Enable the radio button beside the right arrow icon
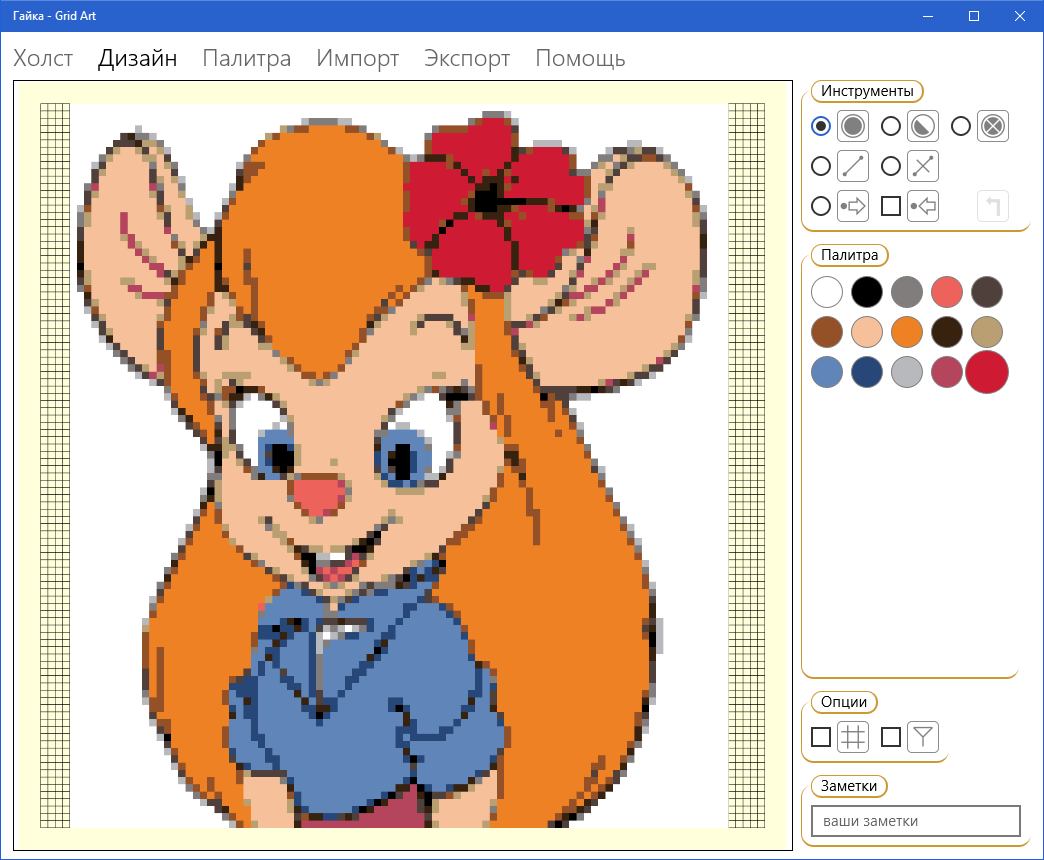 pyautogui.click(x=821, y=206)
